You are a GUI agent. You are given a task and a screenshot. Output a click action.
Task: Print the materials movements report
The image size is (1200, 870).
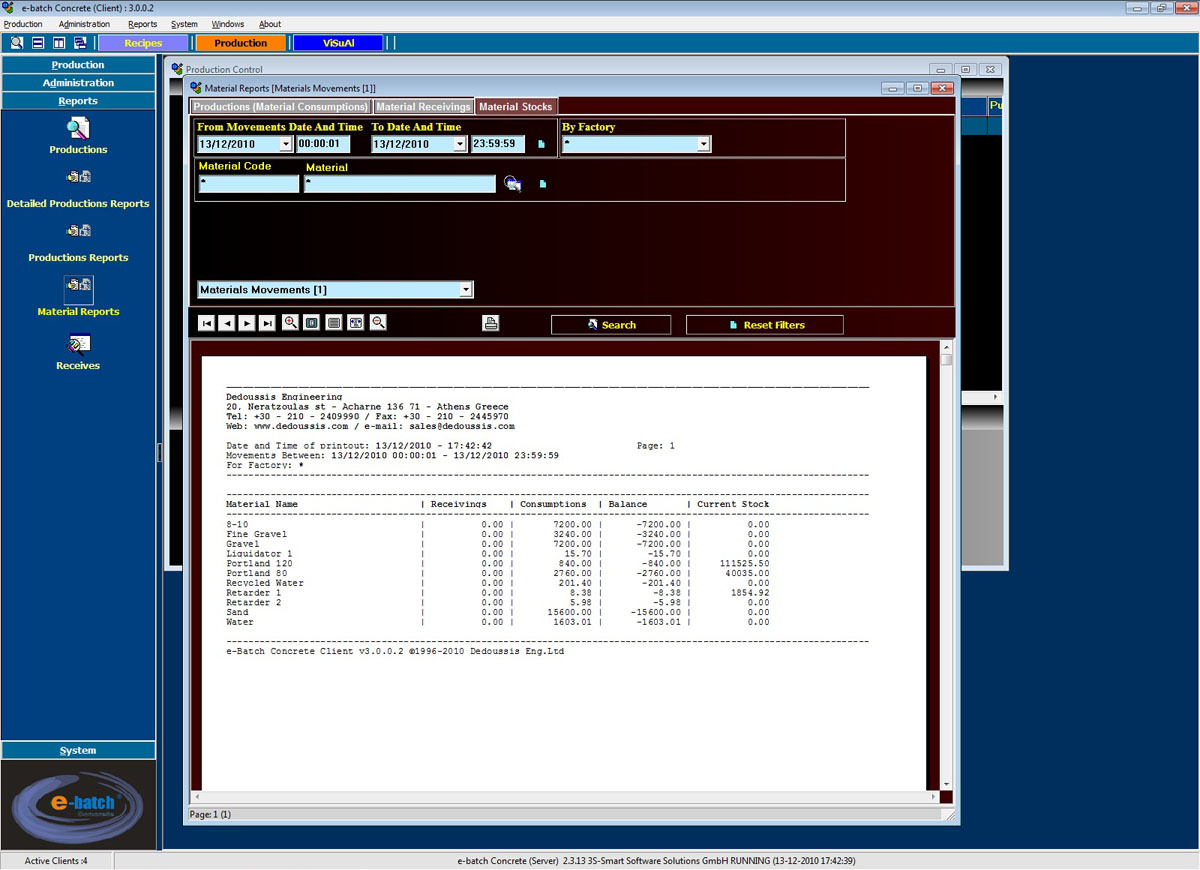(x=490, y=323)
